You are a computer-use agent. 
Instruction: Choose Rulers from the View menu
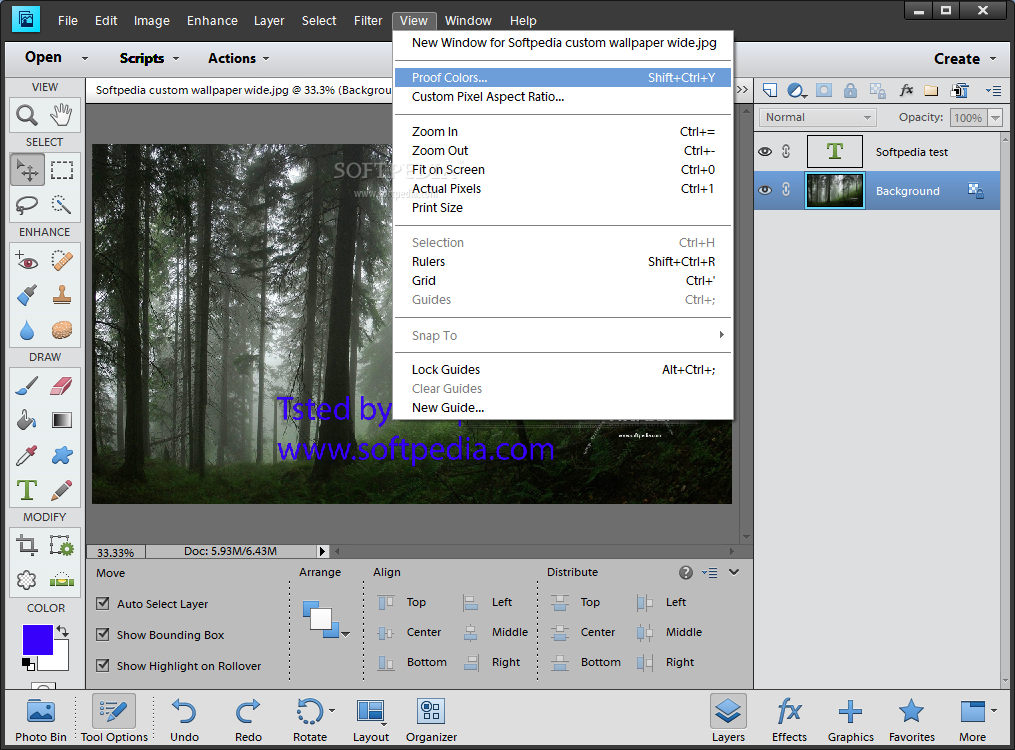pyautogui.click(x=563, y=261)
